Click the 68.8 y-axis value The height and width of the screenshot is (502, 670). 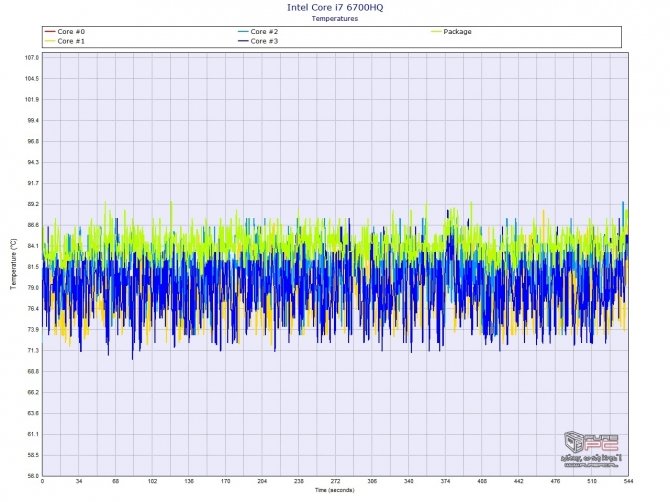(x=32, y=372)
